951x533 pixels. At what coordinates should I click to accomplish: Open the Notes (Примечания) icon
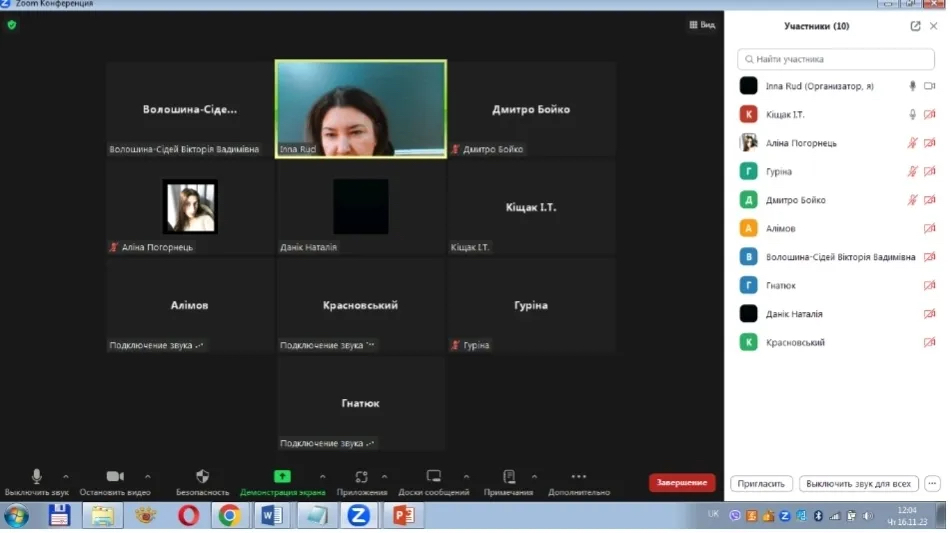509,477
